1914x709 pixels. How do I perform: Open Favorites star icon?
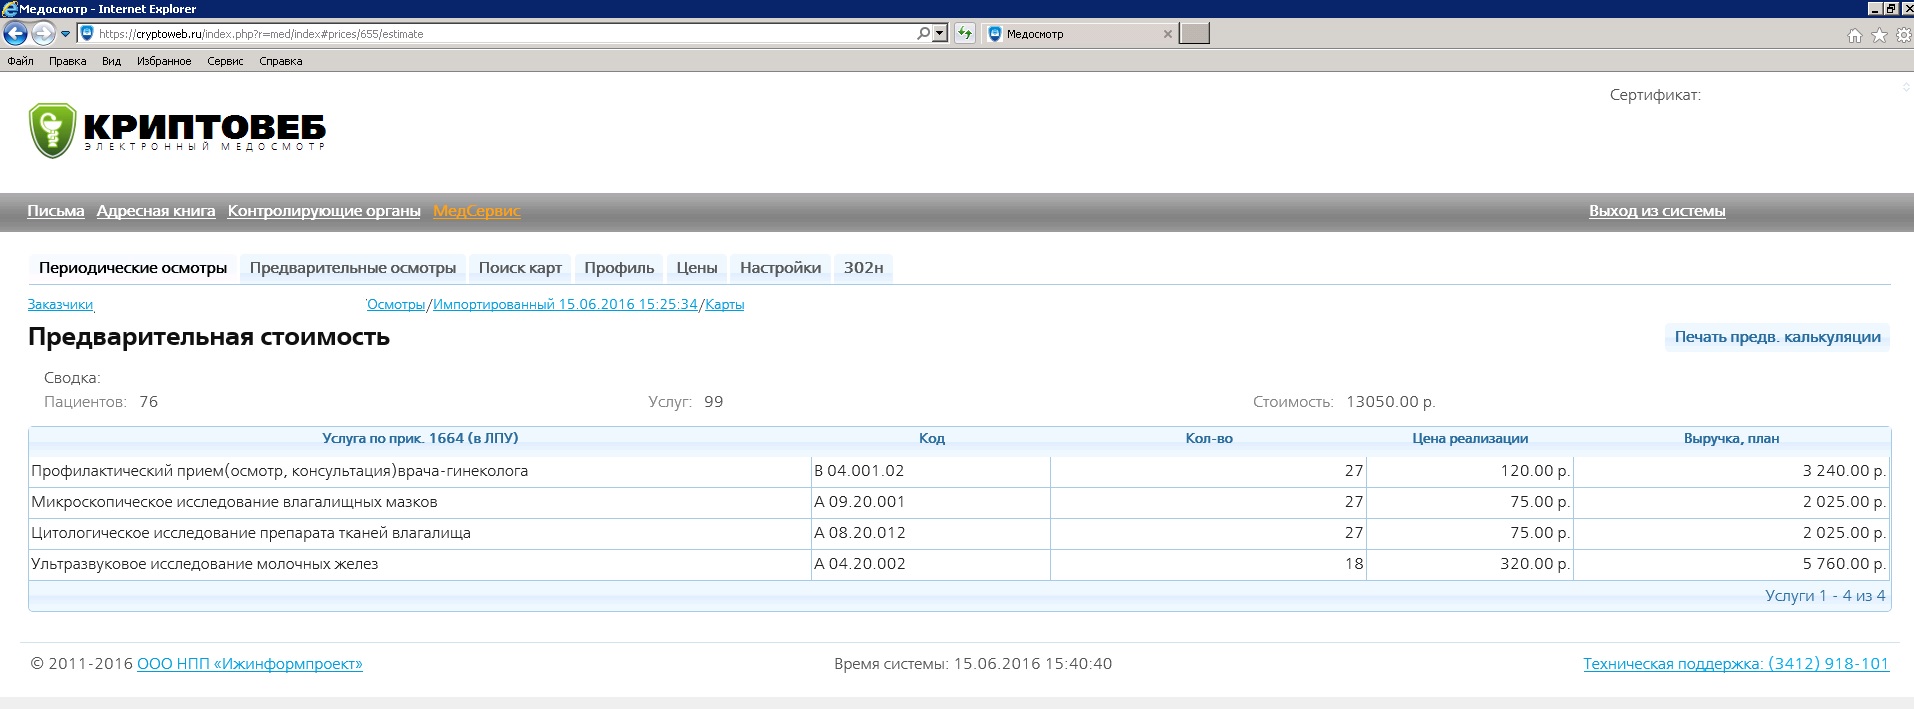(1878, 36)
